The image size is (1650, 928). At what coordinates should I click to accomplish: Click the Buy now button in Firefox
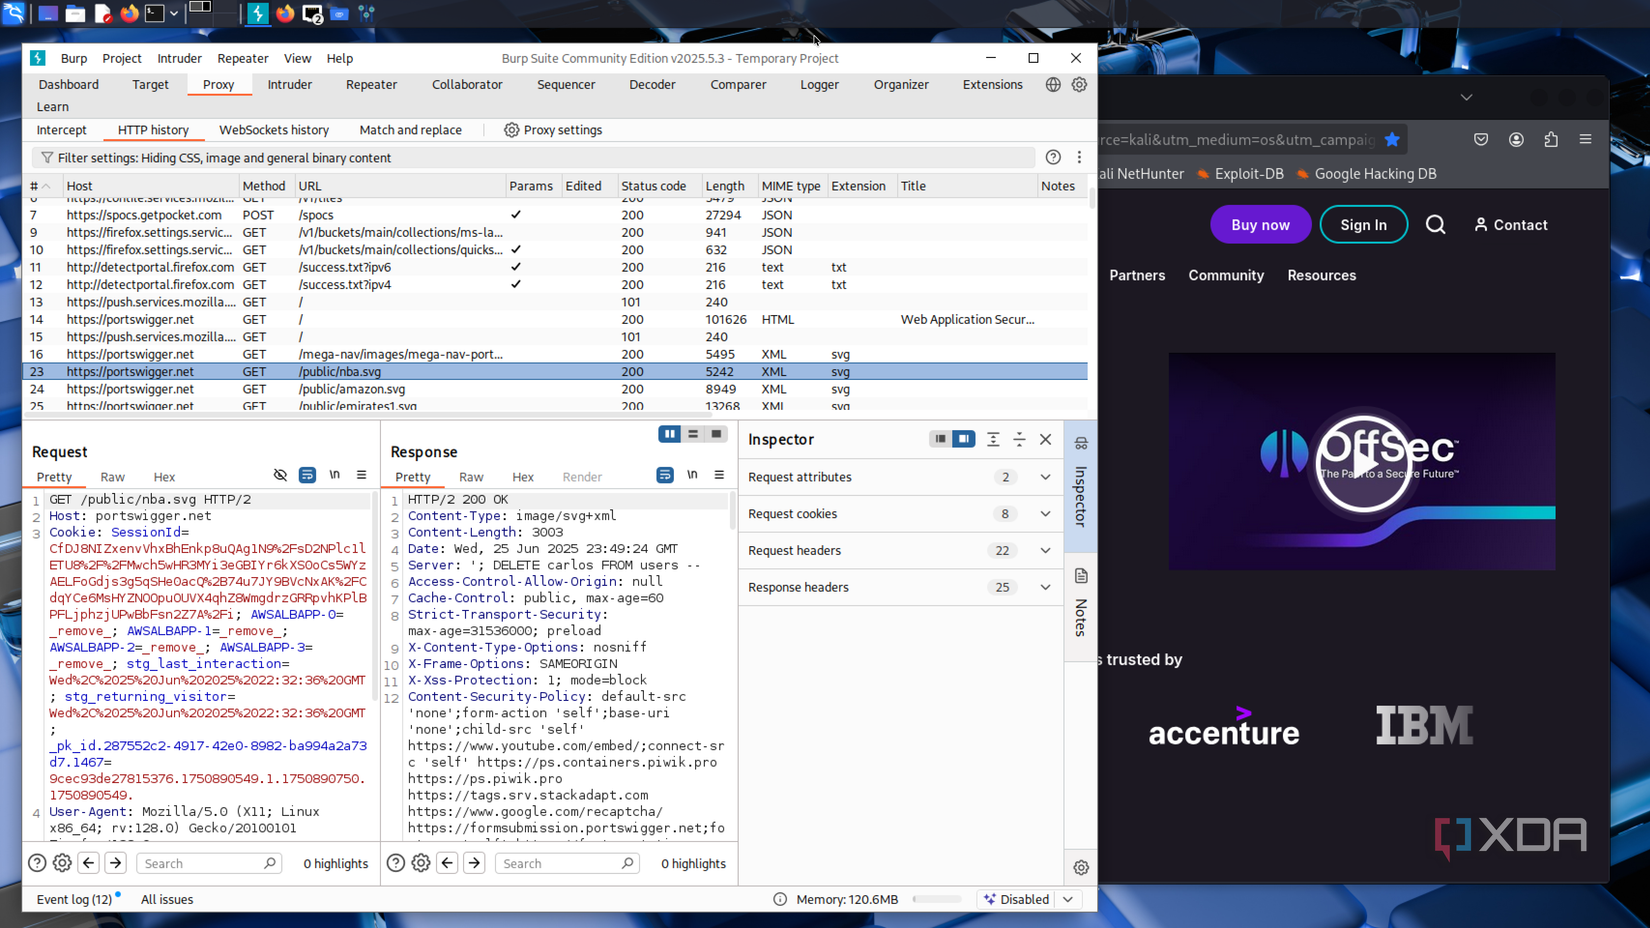[1260, 224]
